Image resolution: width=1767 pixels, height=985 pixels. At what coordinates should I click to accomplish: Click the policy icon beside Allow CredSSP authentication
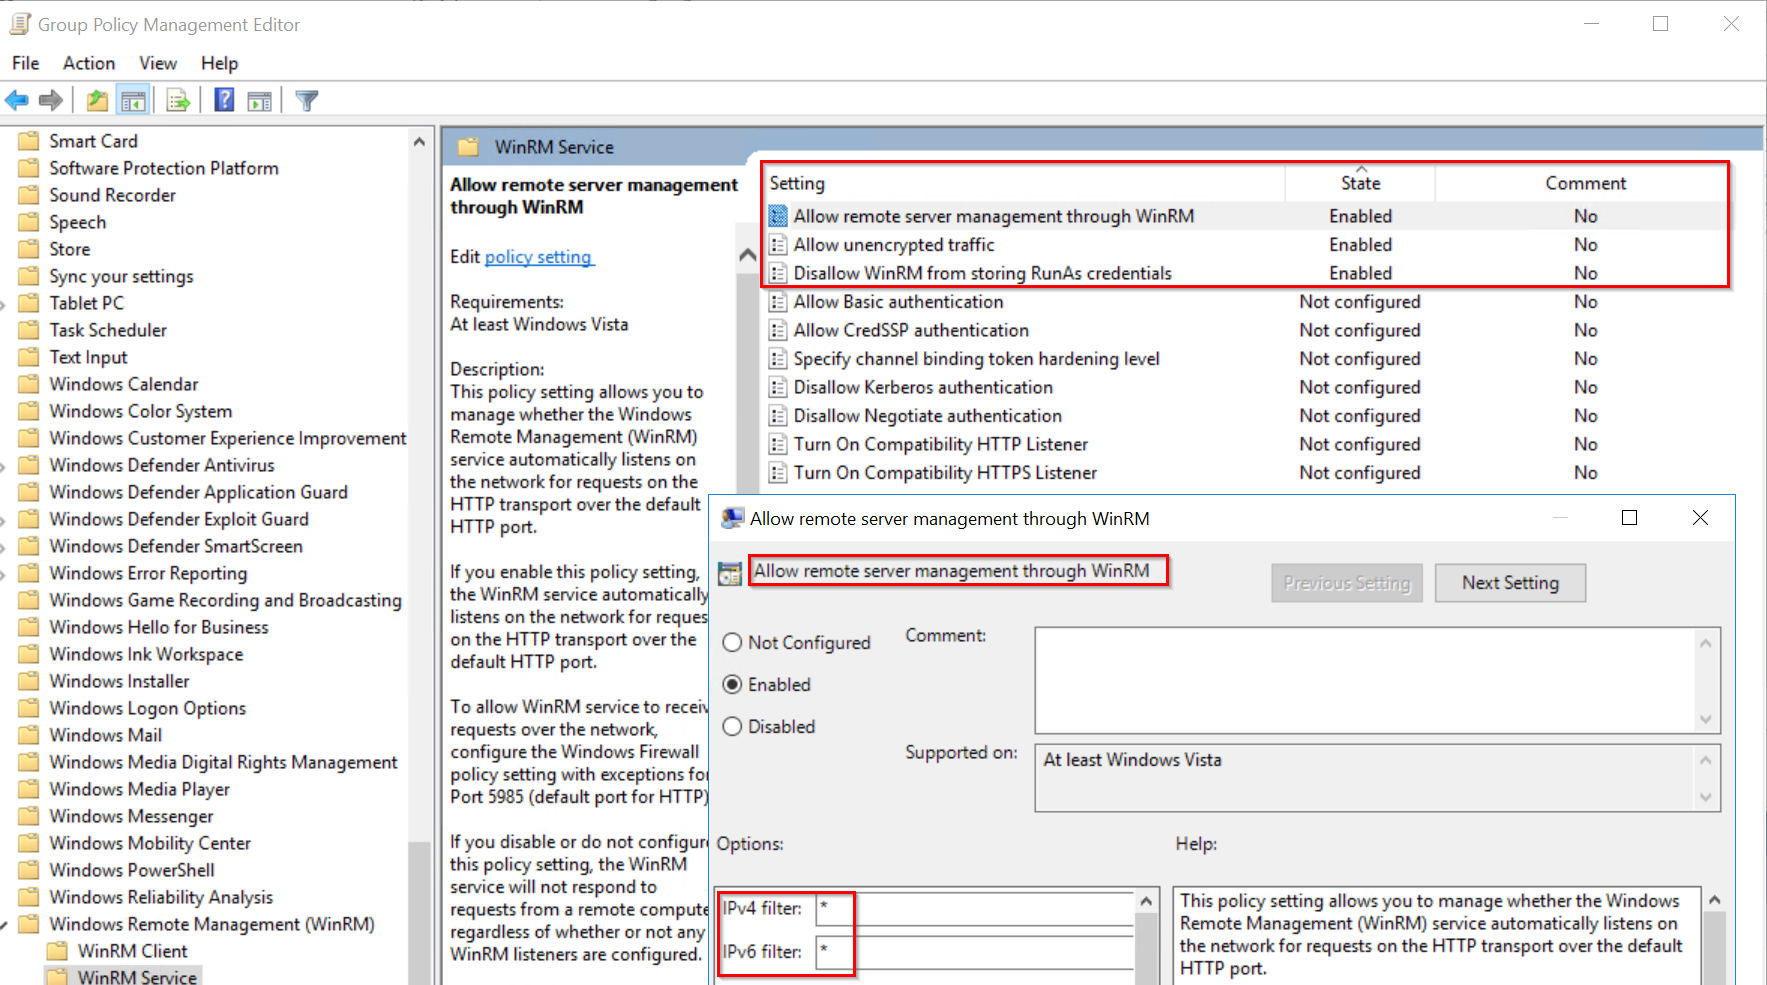click(778, 330)
